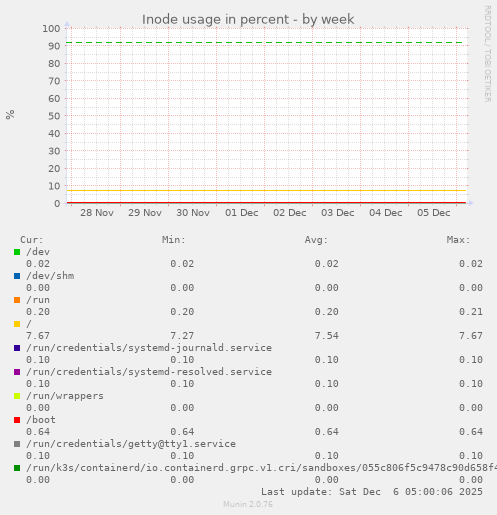Click the red /boot legend color square

[x=17, y=420]
